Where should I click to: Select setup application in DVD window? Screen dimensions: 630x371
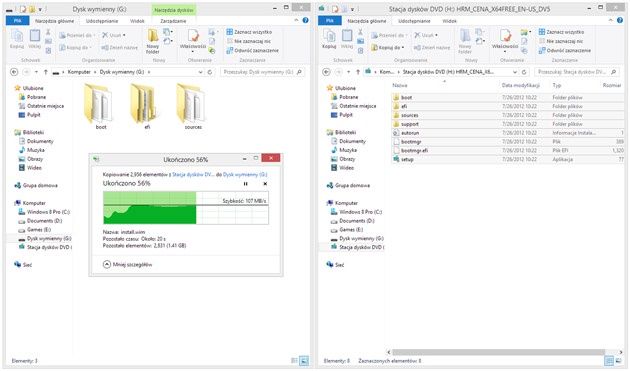click(507, 159)
